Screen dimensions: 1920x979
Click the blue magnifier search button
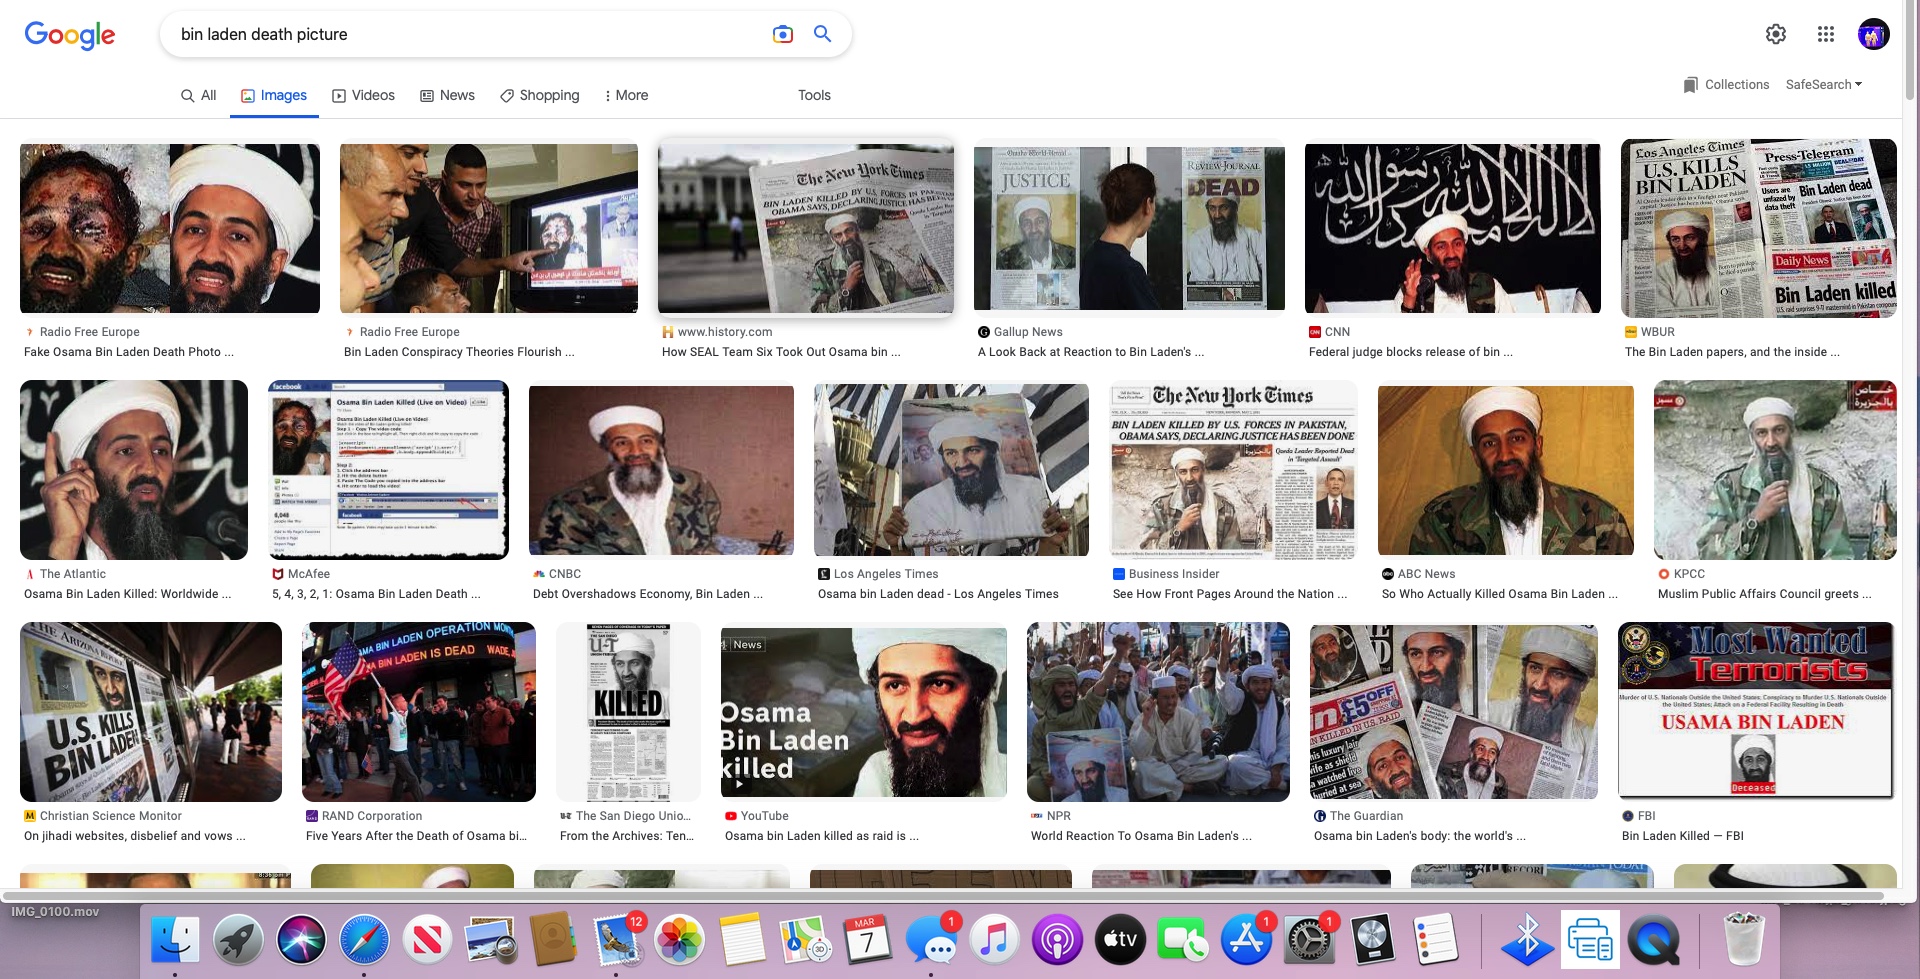pyautogui.click(x=822, y=34)
